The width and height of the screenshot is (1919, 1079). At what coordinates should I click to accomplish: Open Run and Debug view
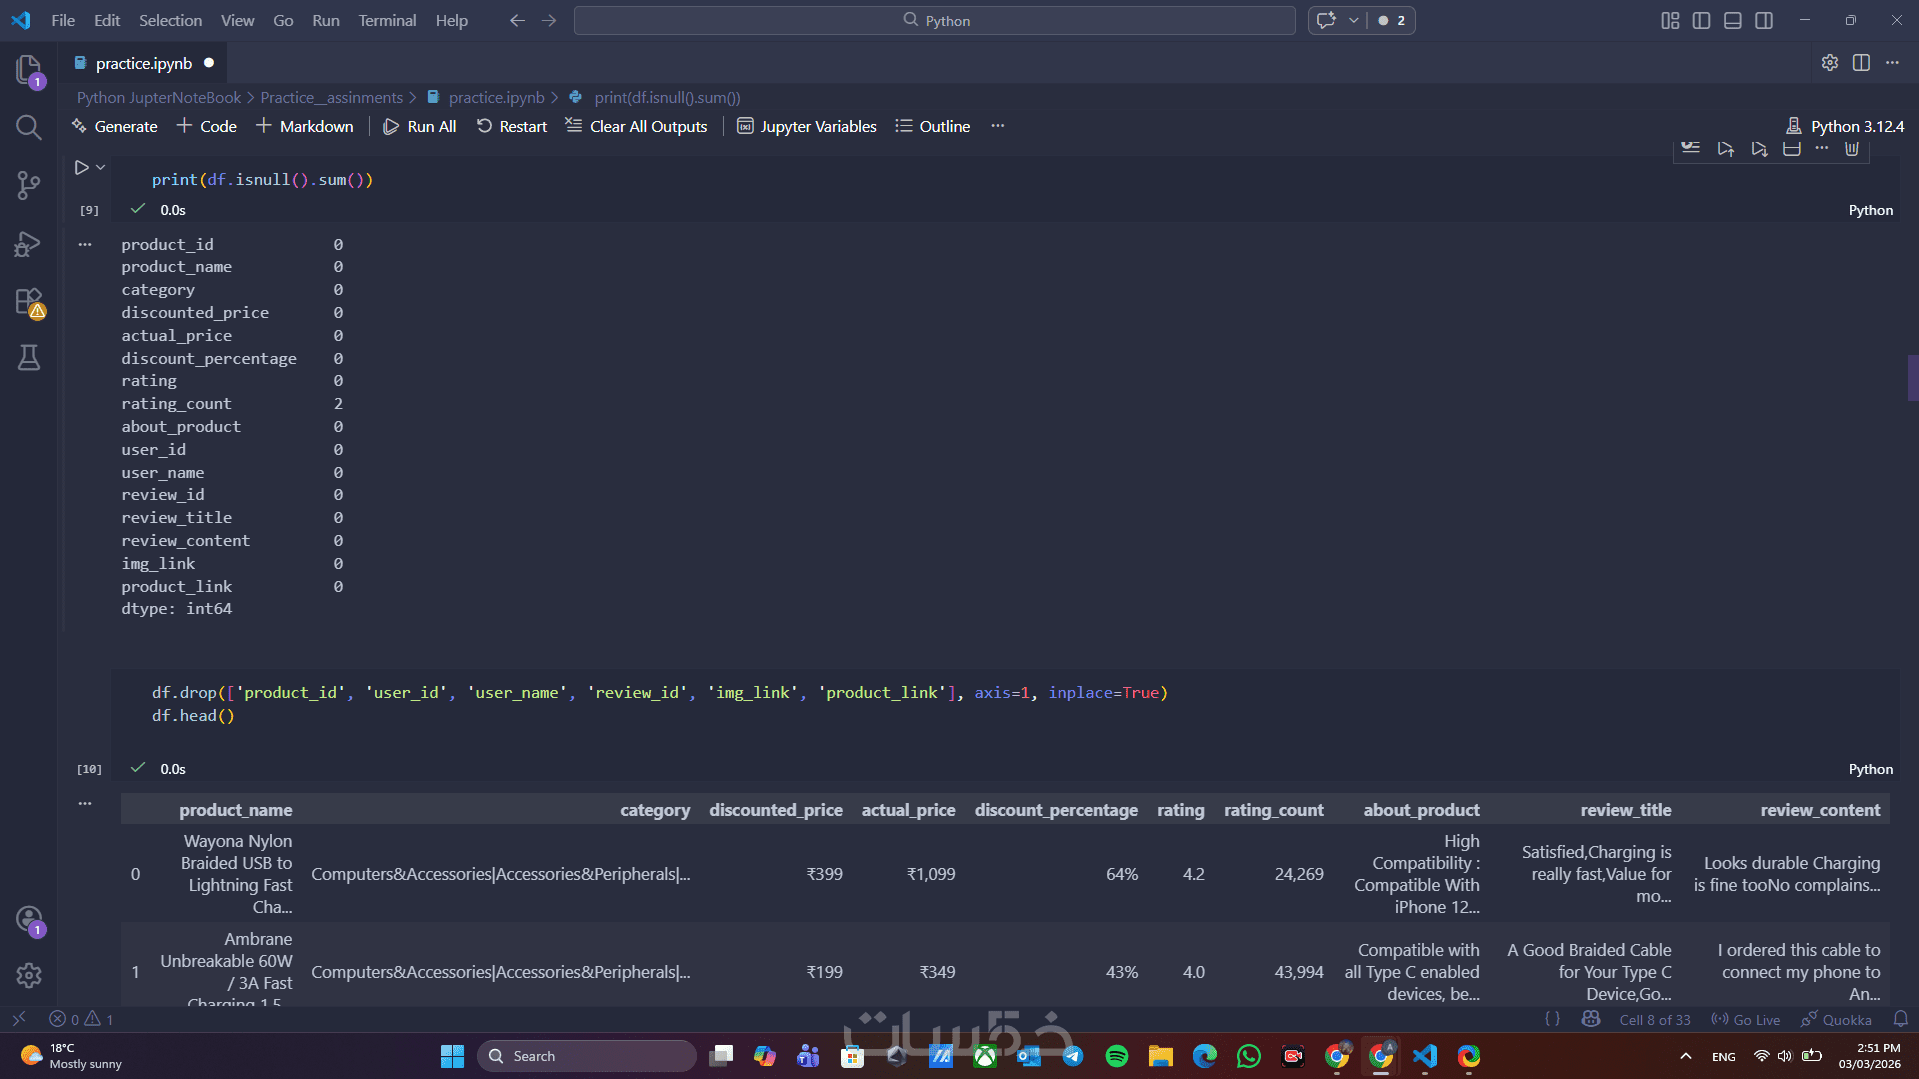(28, 244)
